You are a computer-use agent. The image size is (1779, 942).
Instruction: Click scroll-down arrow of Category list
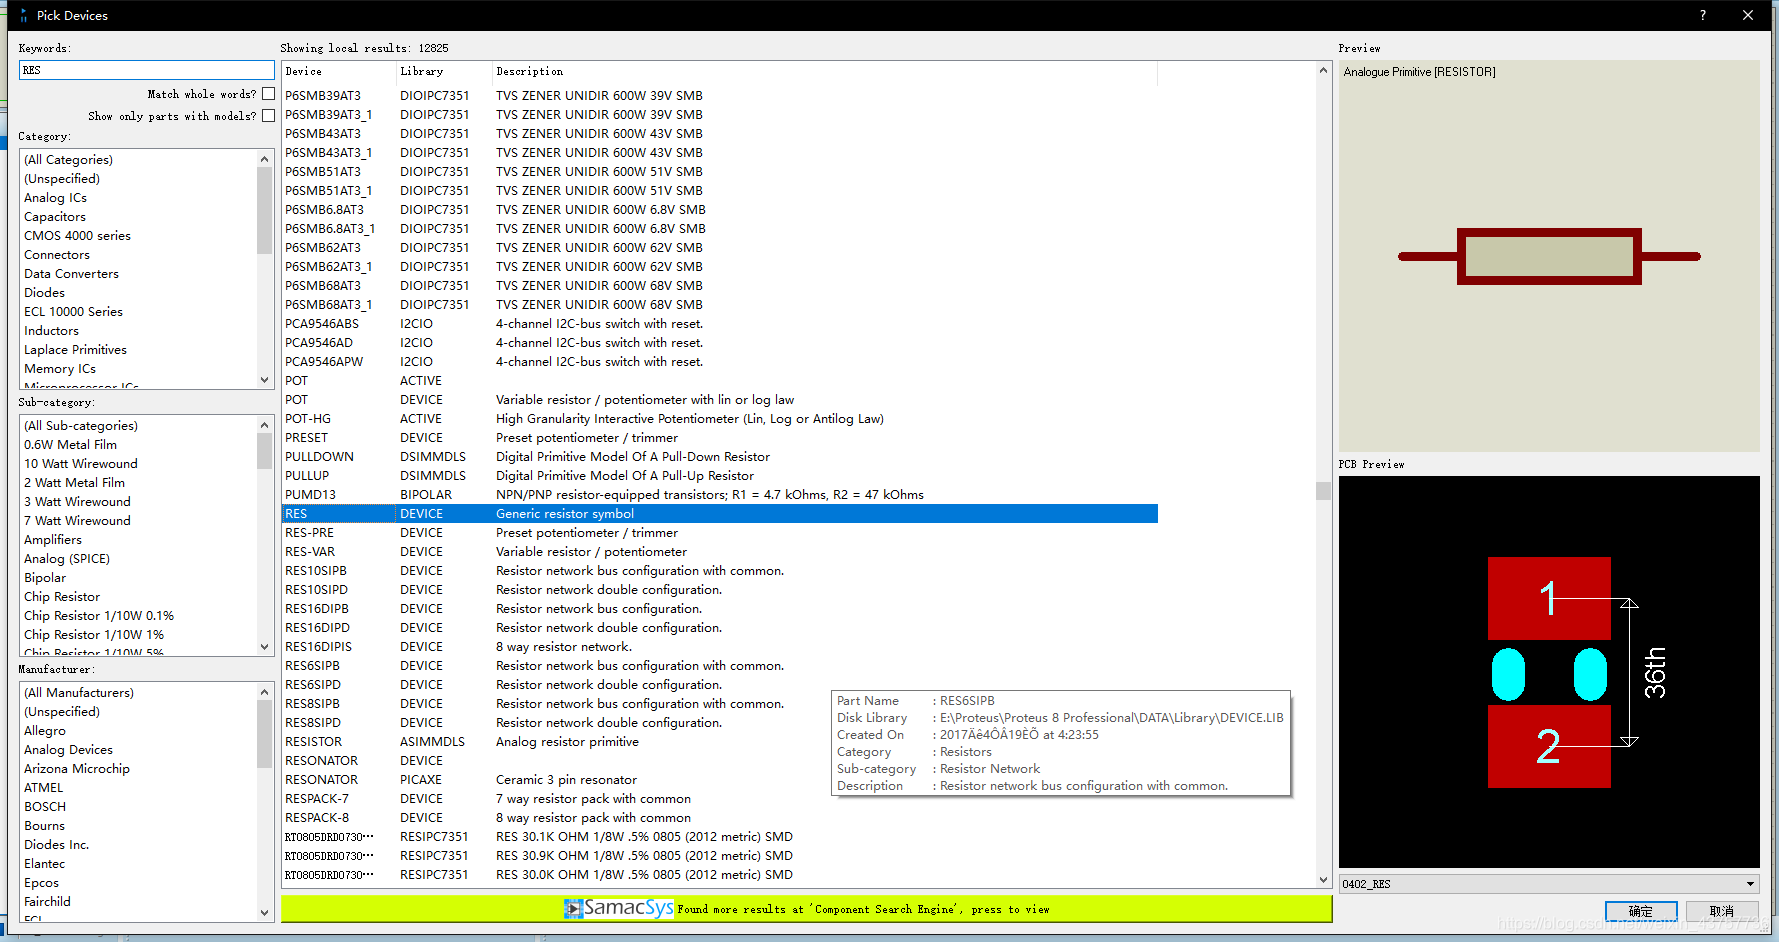coord(265,379)
